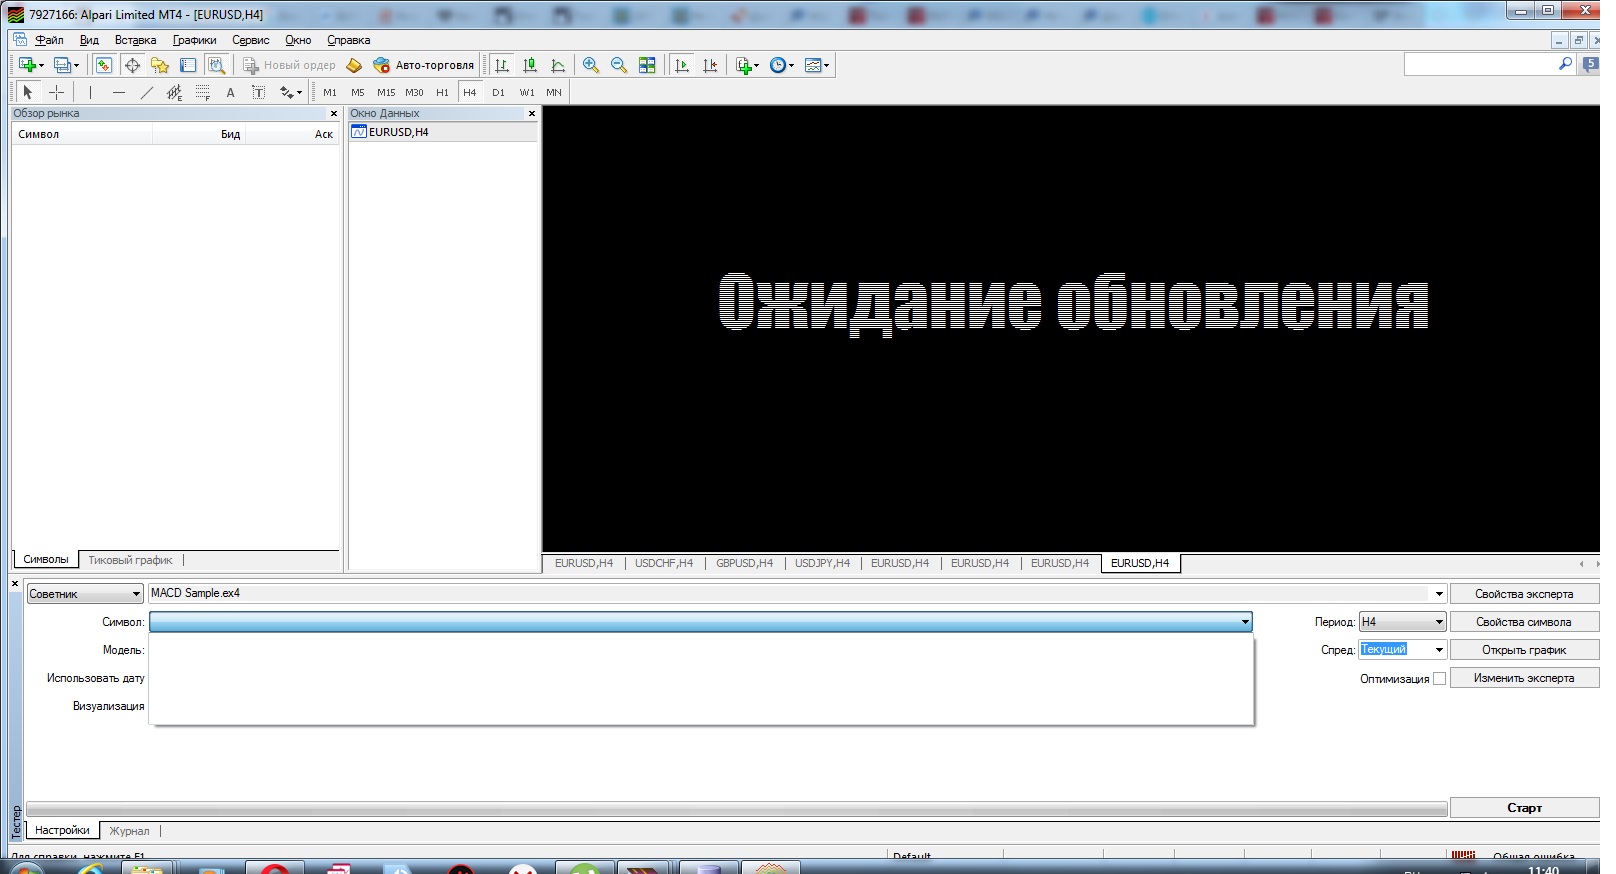Toggle the Авто-торговля button
The image size is (1616, 874).
tap(423, 65)
